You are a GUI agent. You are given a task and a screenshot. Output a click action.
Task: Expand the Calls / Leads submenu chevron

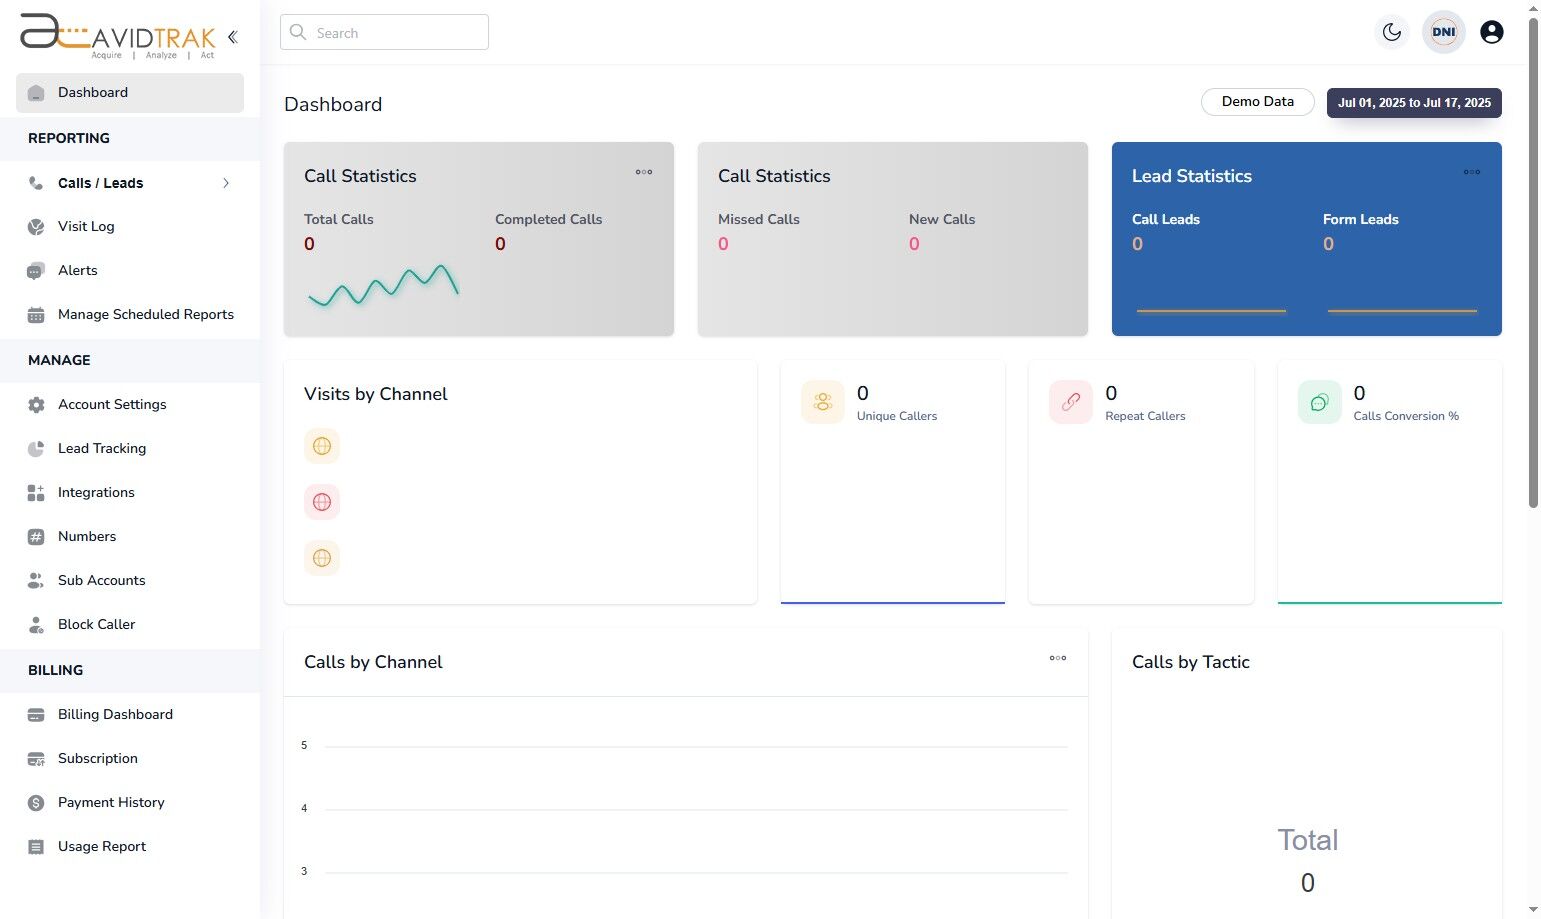[226, 183]
